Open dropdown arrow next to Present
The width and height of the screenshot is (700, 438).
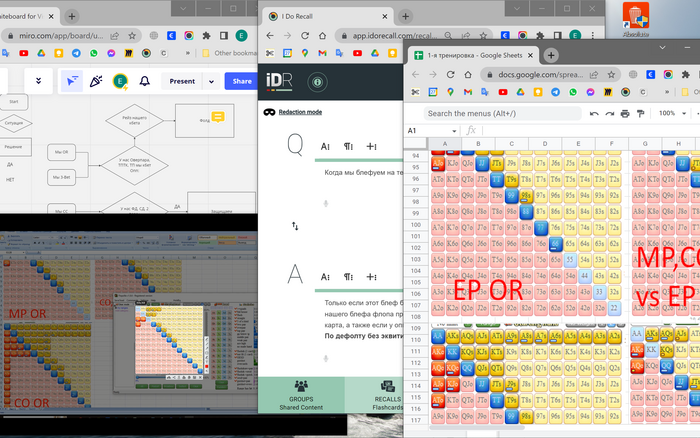click(x=212, y=82)
